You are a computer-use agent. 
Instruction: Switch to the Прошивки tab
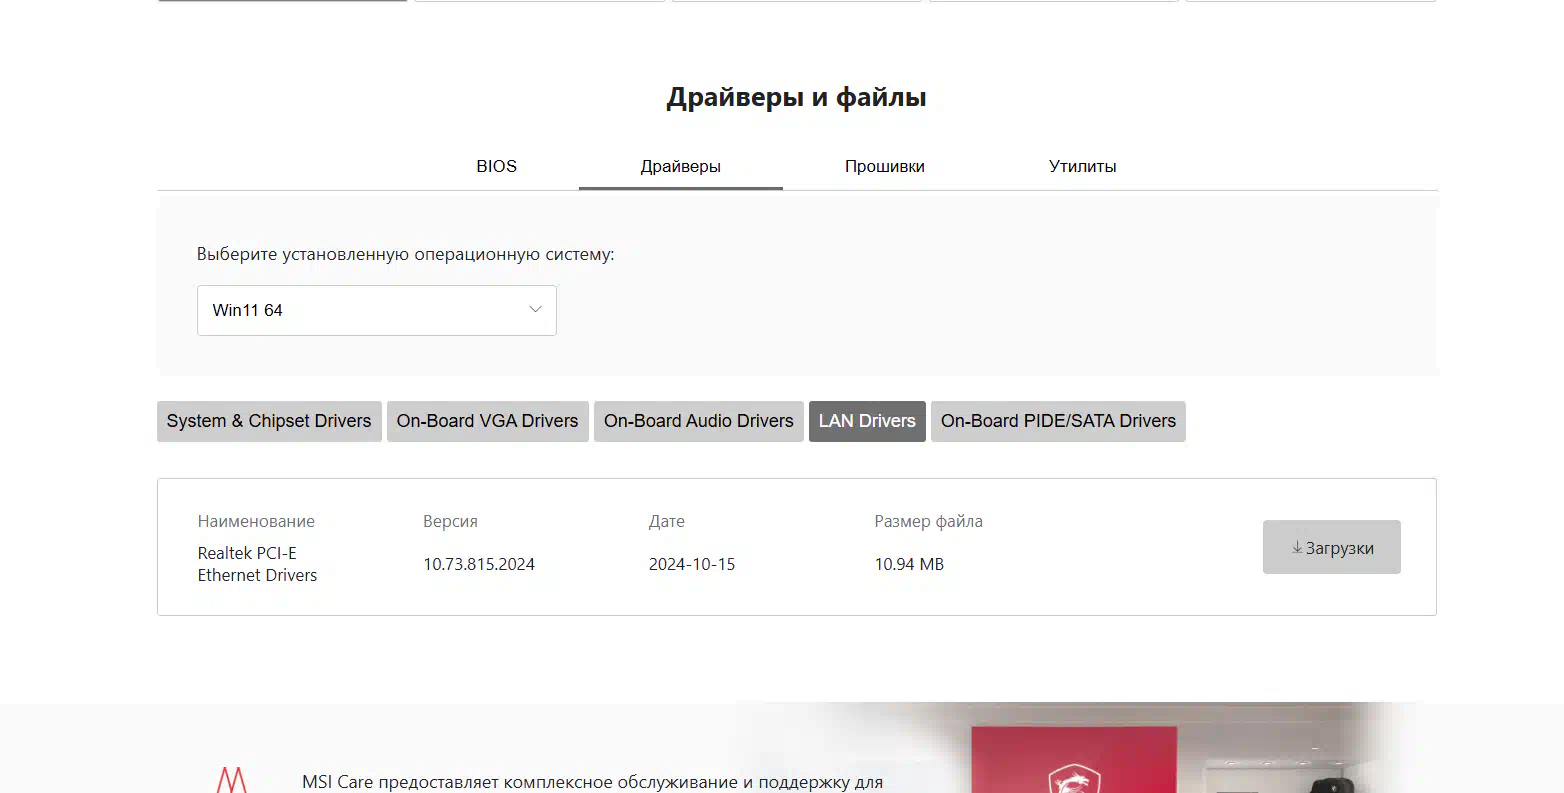coord(884,166)
